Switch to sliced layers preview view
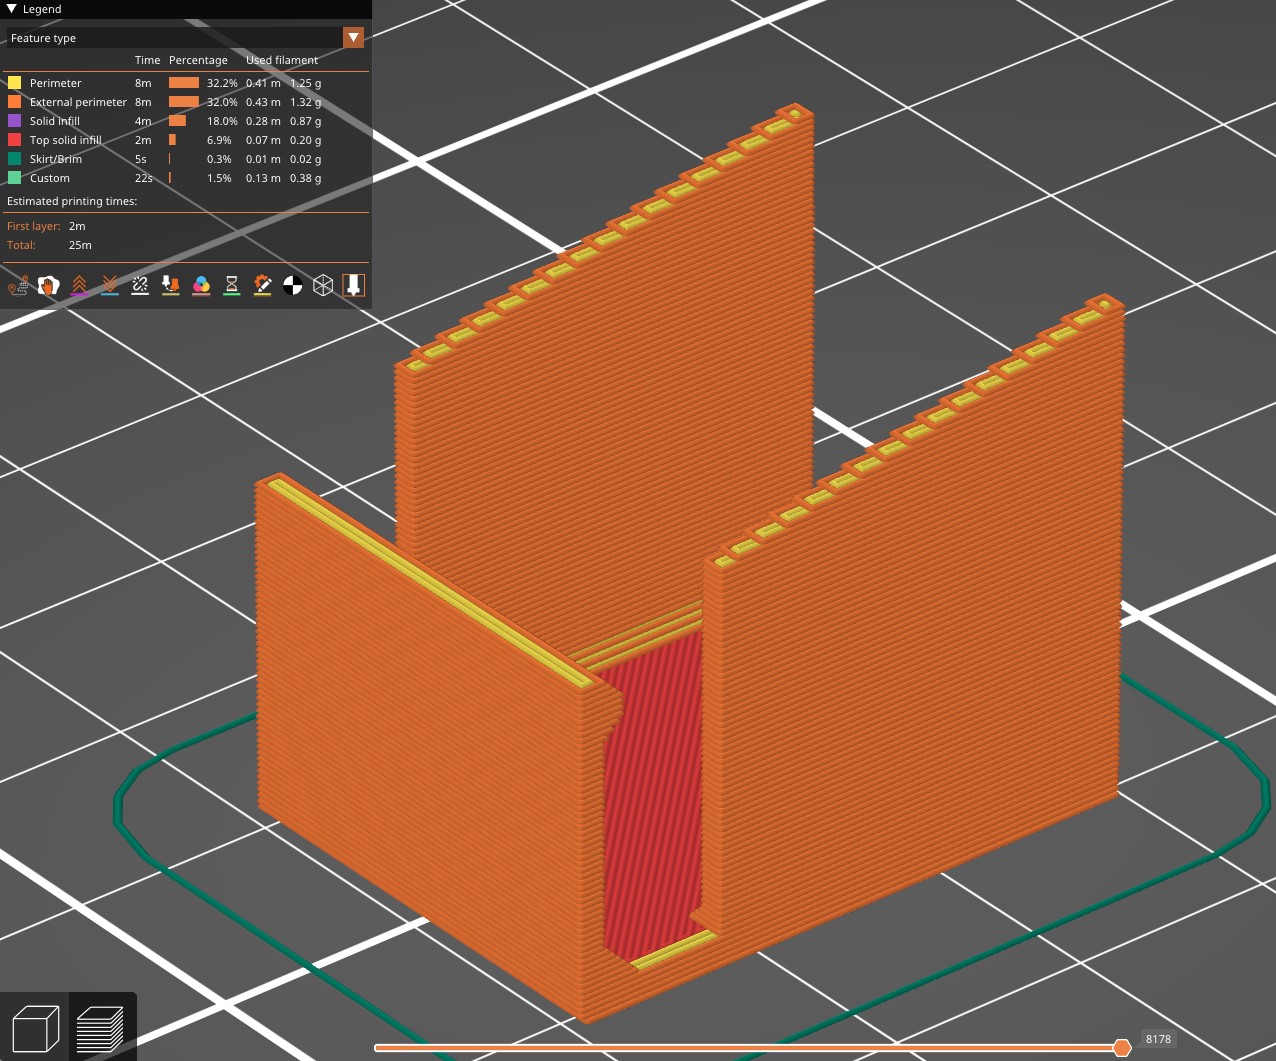 tap(101, 1028)
